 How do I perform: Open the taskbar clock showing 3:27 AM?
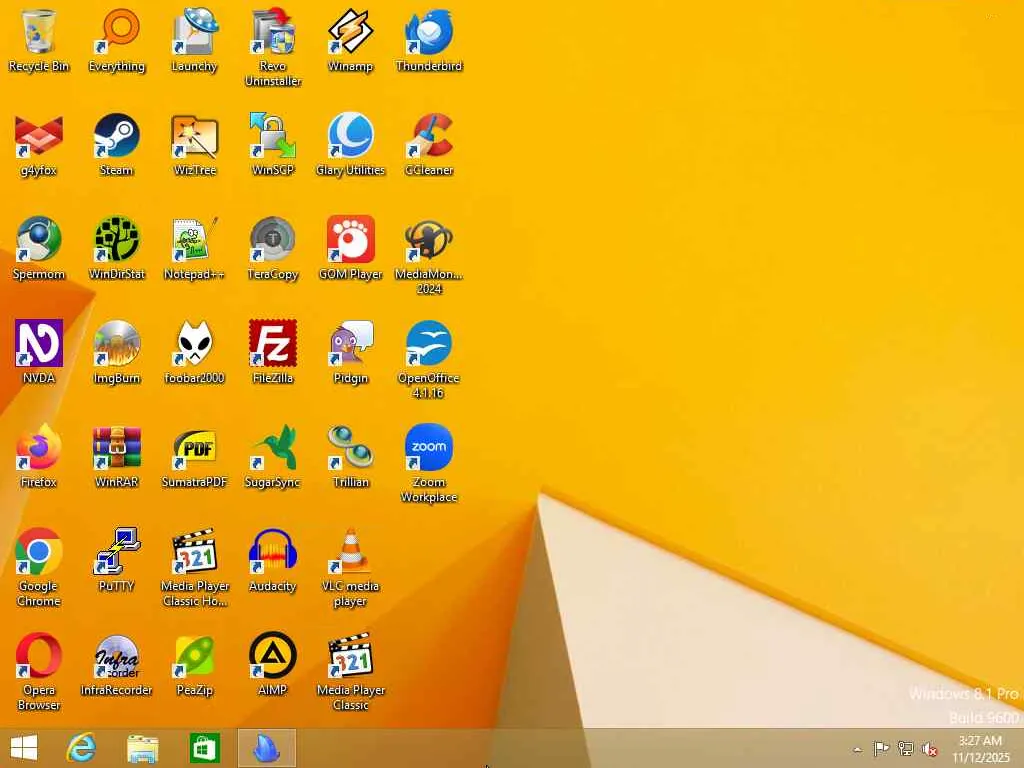[980, 749]
